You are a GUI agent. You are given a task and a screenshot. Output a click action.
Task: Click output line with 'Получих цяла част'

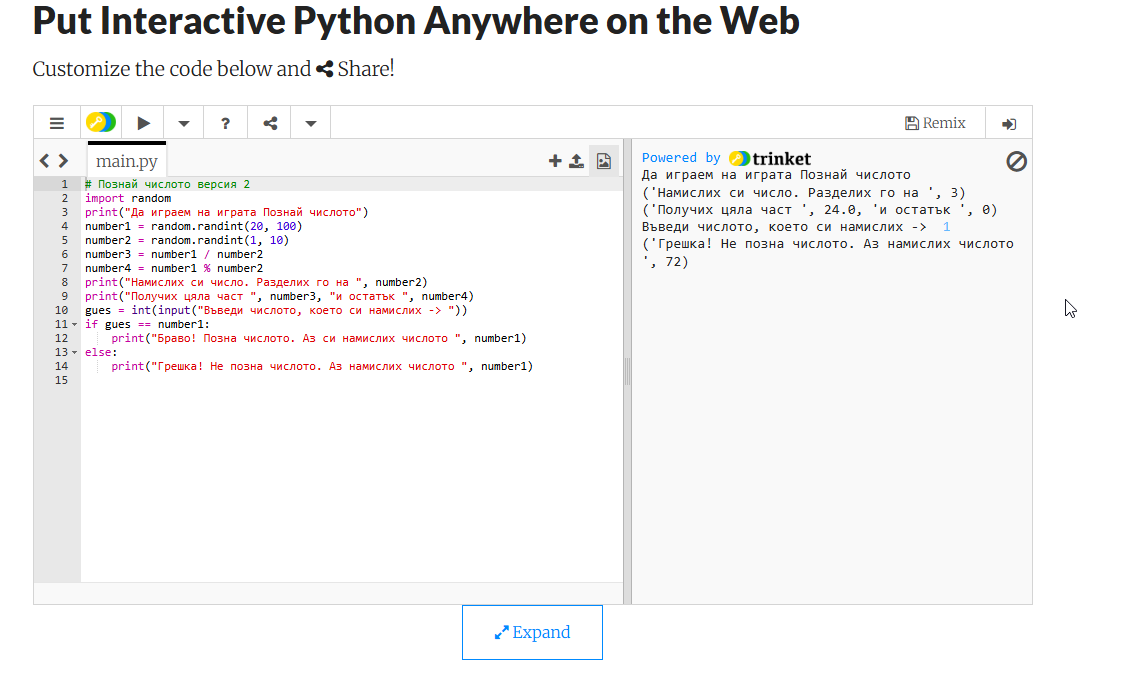(x=819, y=210)
